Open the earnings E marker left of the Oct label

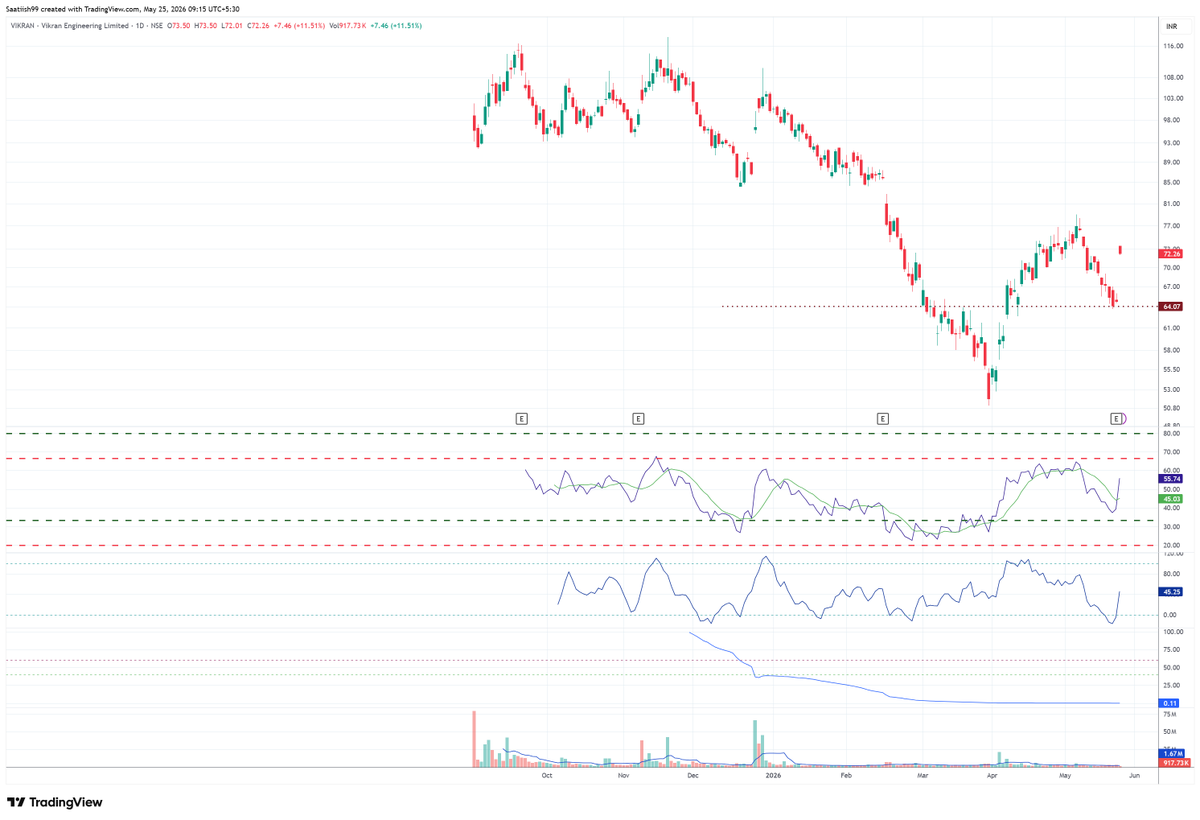521,419
